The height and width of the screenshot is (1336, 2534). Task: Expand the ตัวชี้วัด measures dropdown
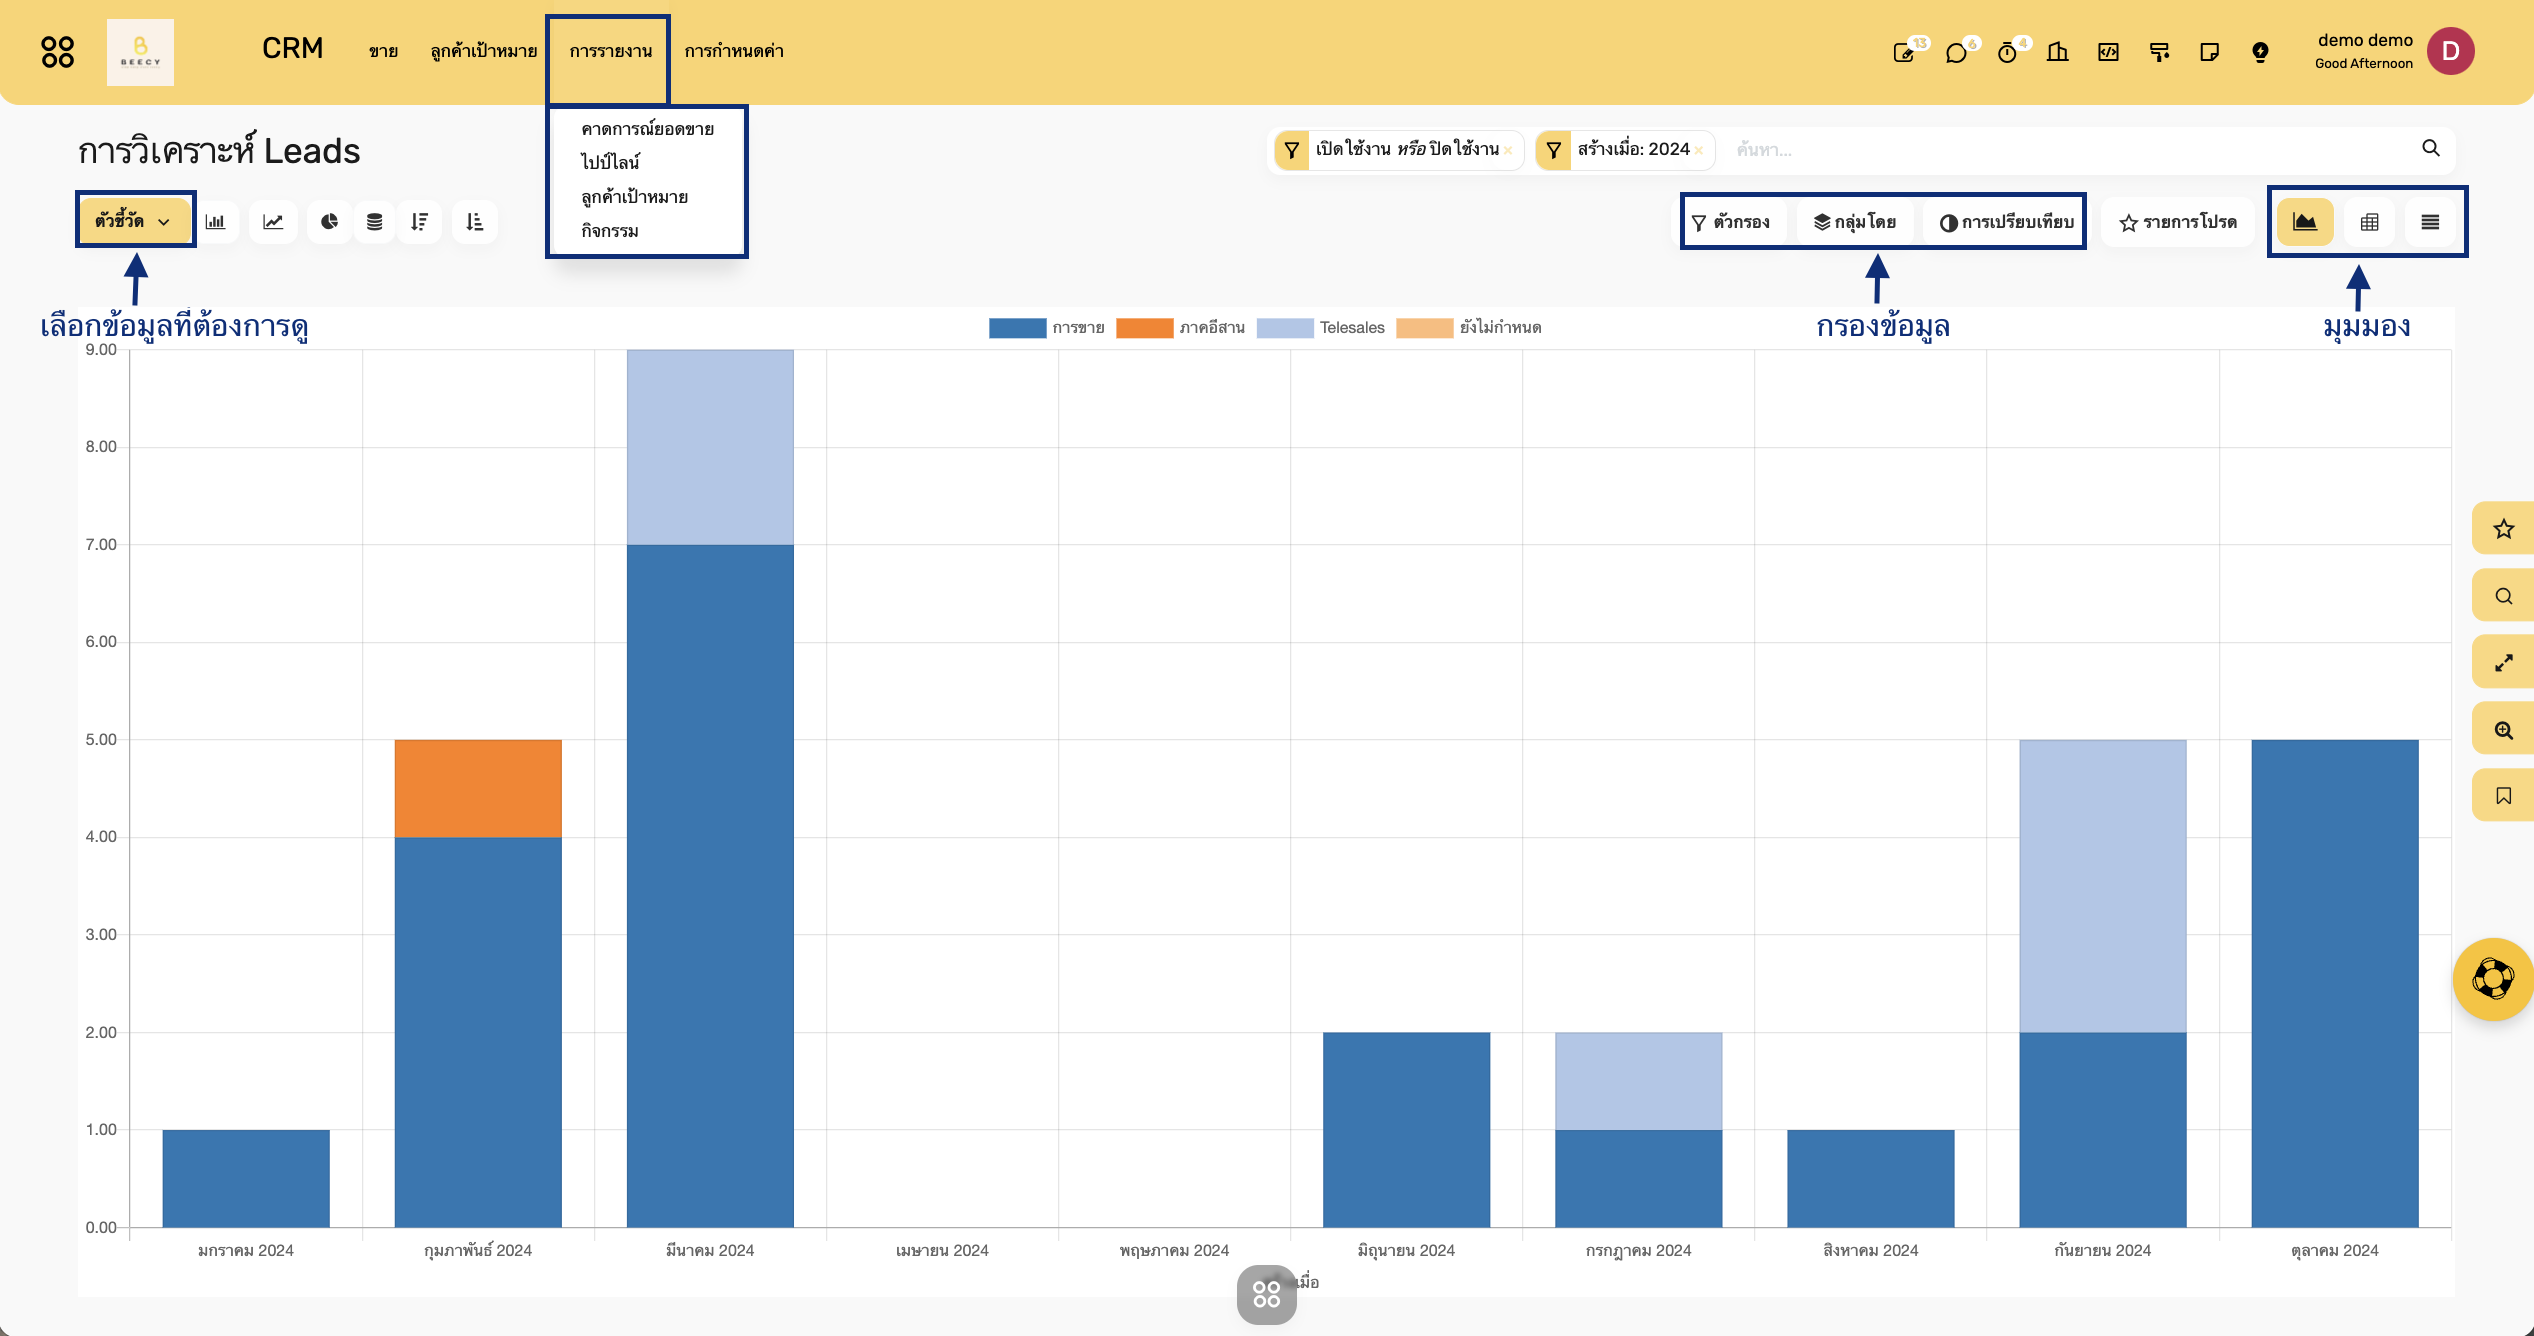[134, 221]
